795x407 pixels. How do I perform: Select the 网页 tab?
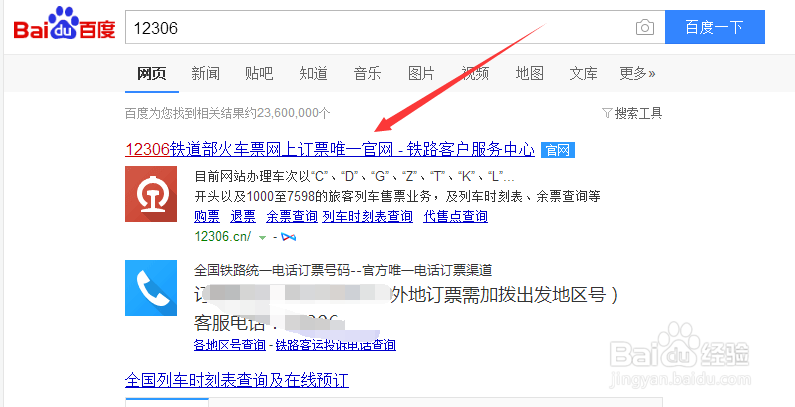tap(152, 73)
